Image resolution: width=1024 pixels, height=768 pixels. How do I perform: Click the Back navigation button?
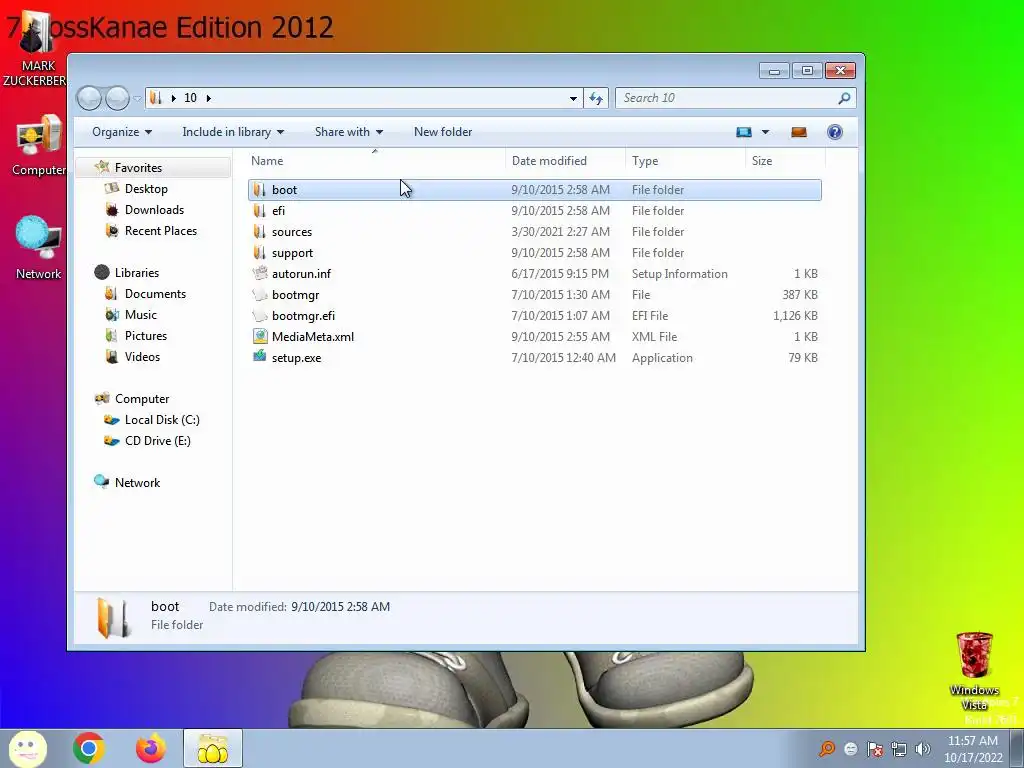point(89,99)
